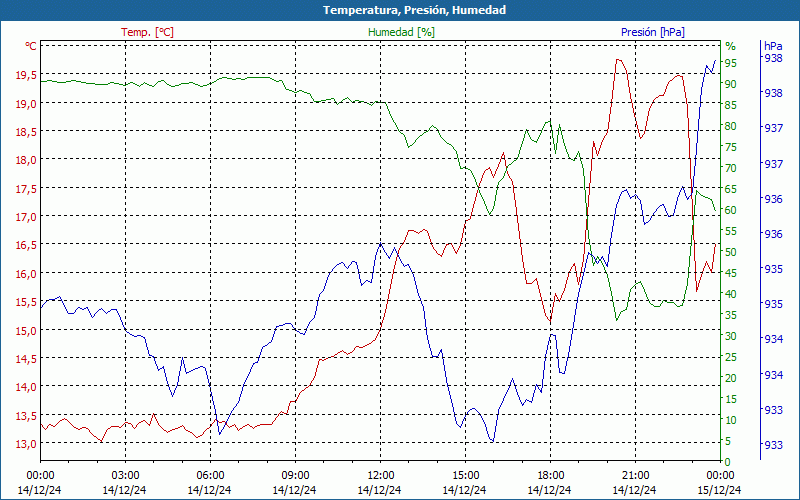Click '70' on the humidity axis

[731, 168]
